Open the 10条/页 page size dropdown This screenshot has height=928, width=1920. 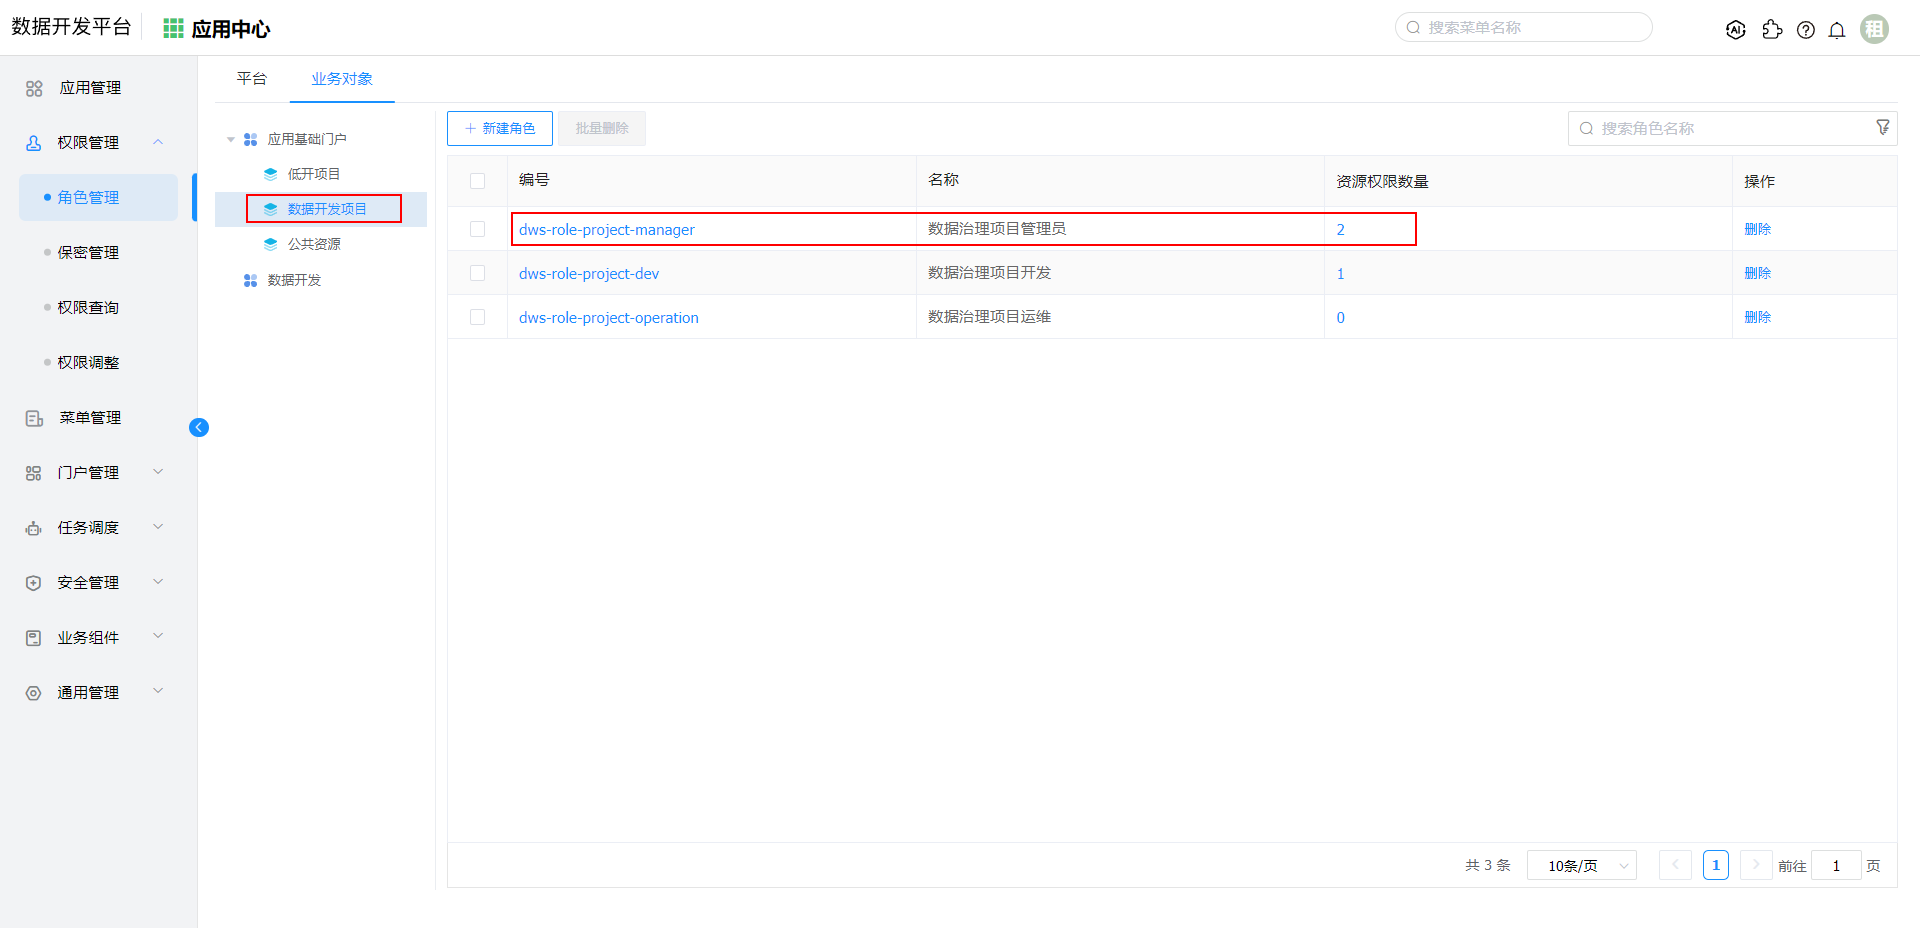1581,865
